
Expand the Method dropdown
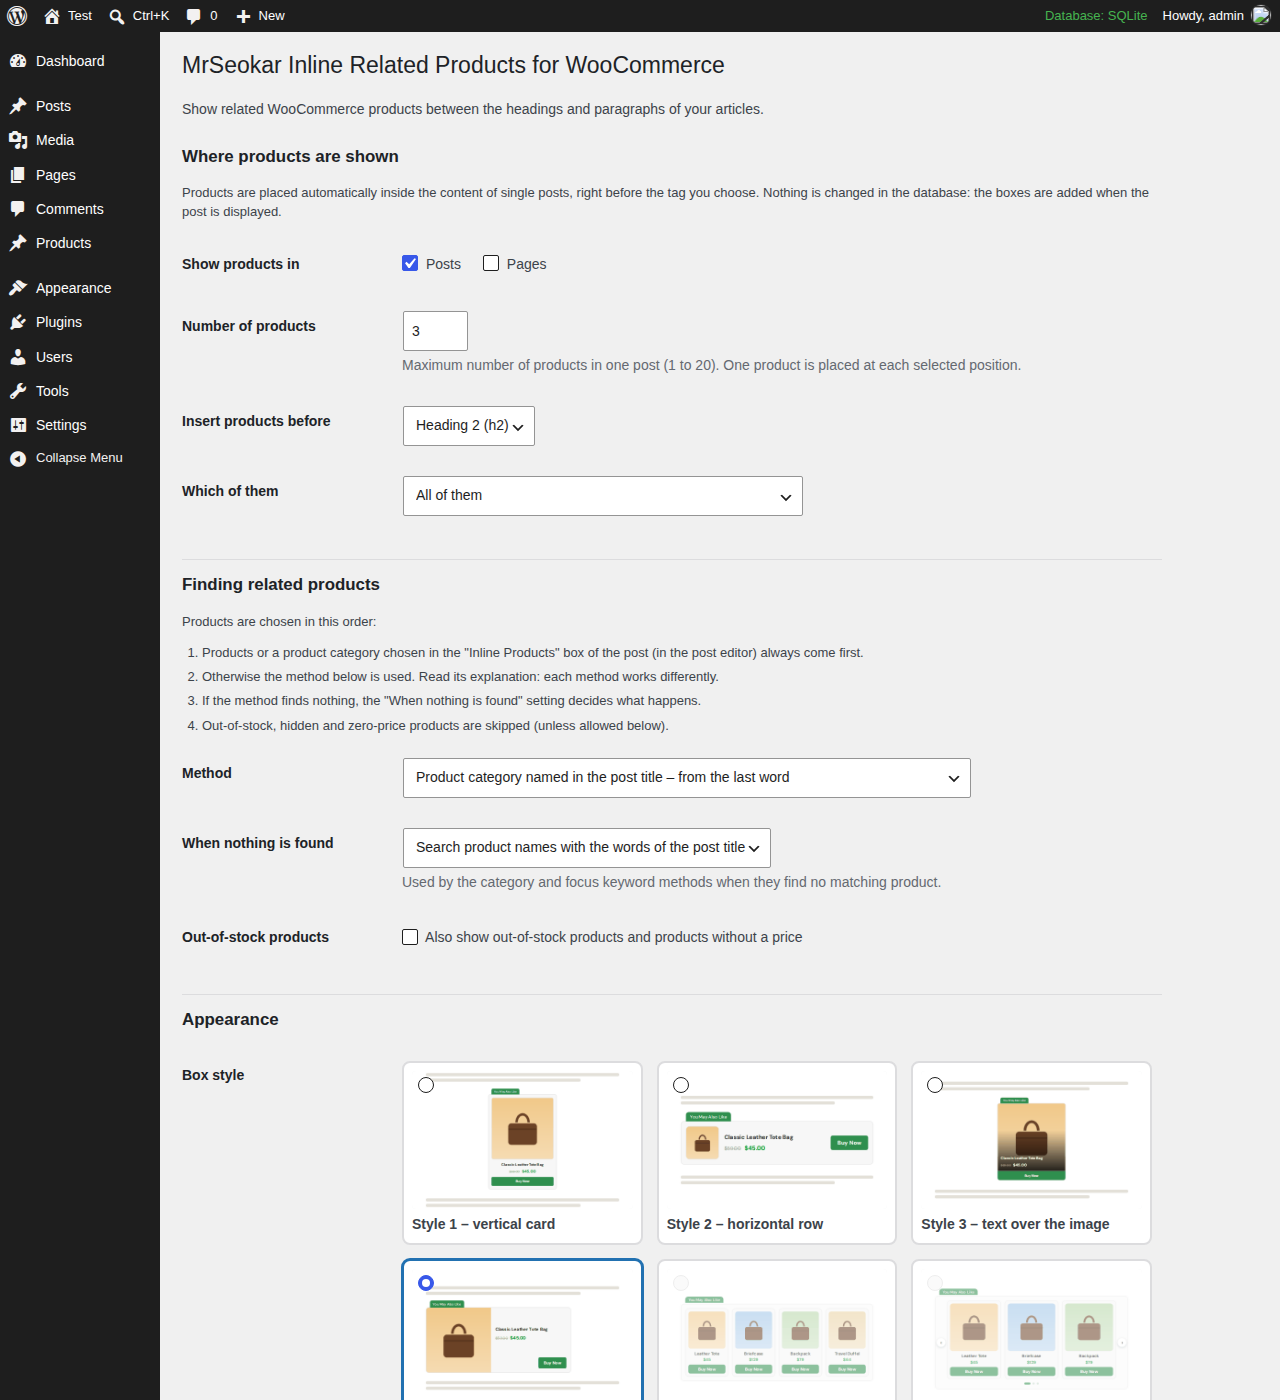pyautogui.click(x=687, y=778)
